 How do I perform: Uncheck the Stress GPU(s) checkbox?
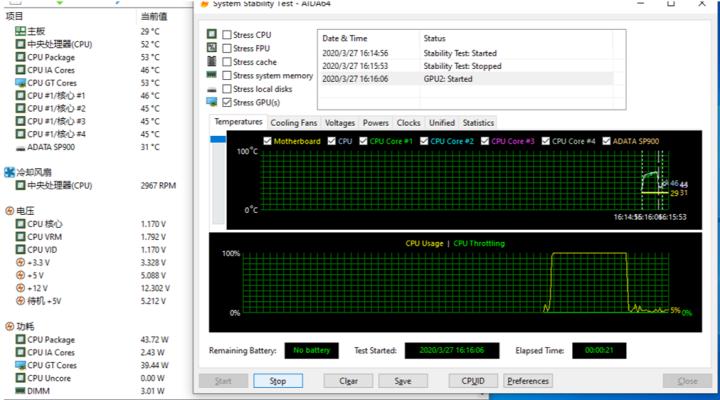(227, 102)
